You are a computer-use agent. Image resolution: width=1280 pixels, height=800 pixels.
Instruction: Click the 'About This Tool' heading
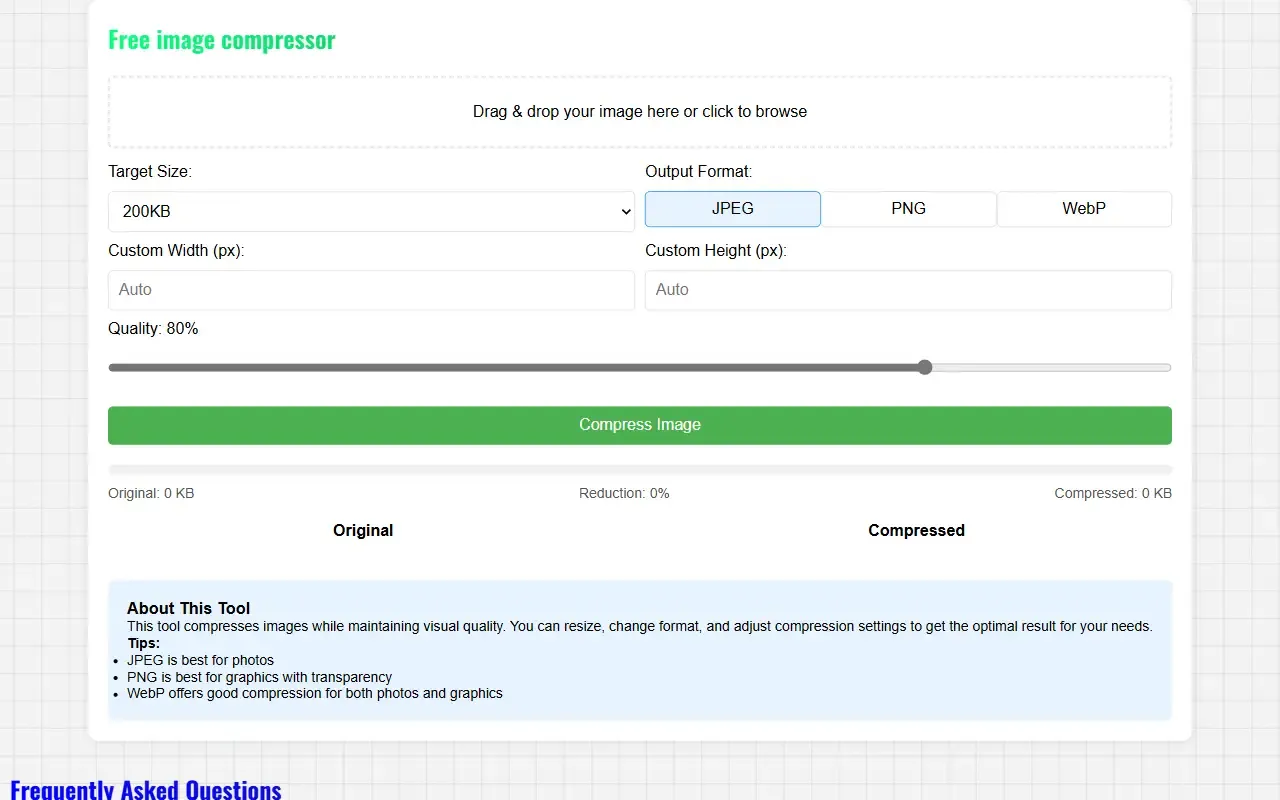tap(189, 608)
